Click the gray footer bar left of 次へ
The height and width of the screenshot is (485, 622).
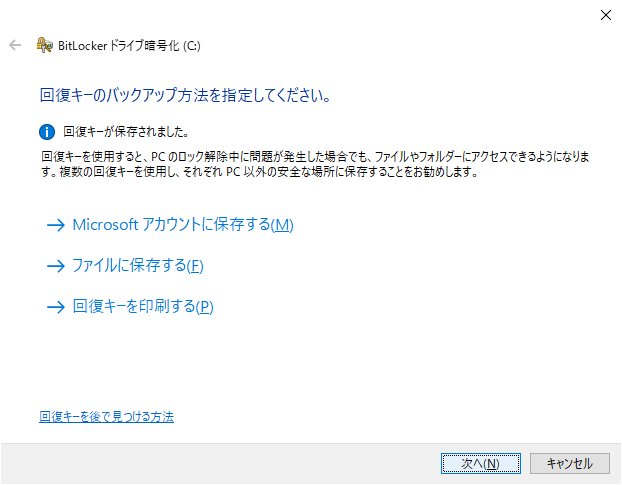220,463
